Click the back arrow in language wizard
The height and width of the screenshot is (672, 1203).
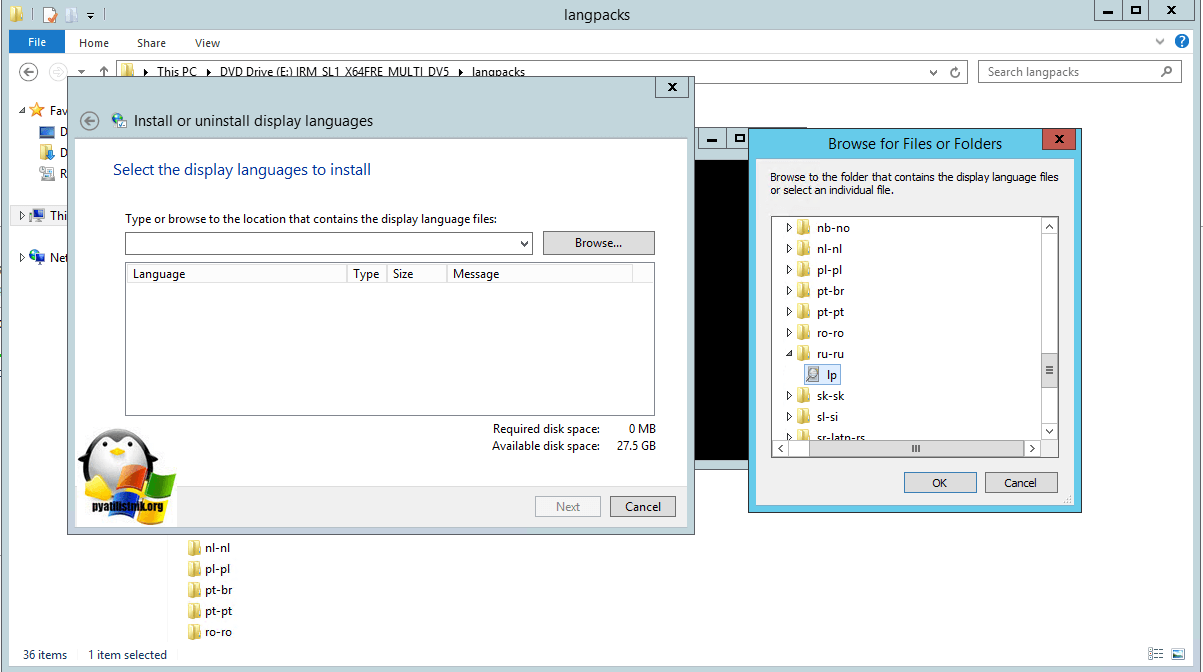pyautogui.click(x=90, y=121)
